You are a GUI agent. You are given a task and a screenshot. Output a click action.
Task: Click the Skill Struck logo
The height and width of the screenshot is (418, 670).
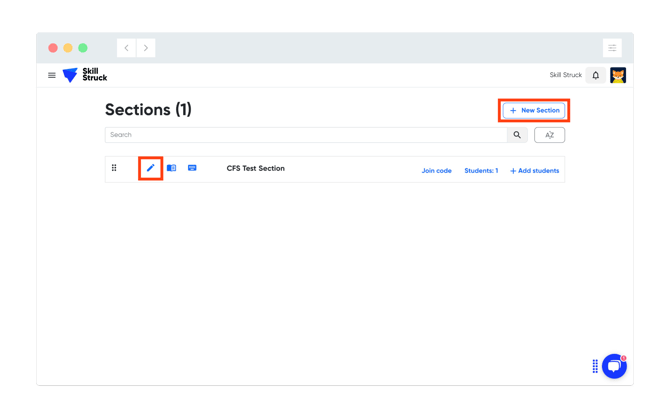pos(85,75)
